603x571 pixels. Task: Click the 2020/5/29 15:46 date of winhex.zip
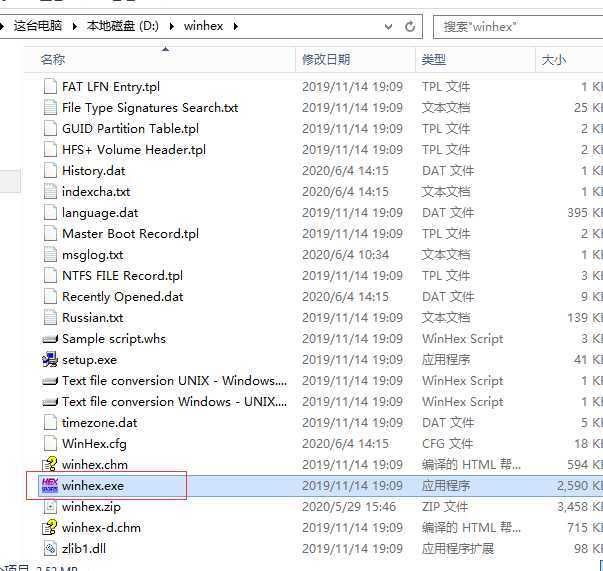(x=349, y=507)
